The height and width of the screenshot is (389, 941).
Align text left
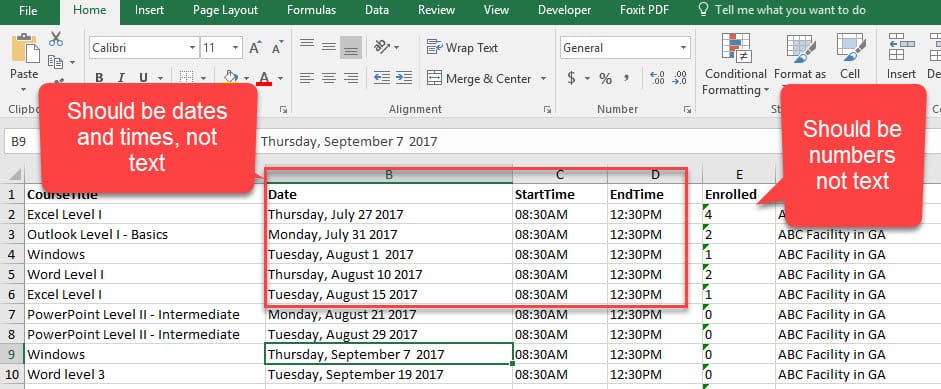pyautogui.click(x=307, y=78)
